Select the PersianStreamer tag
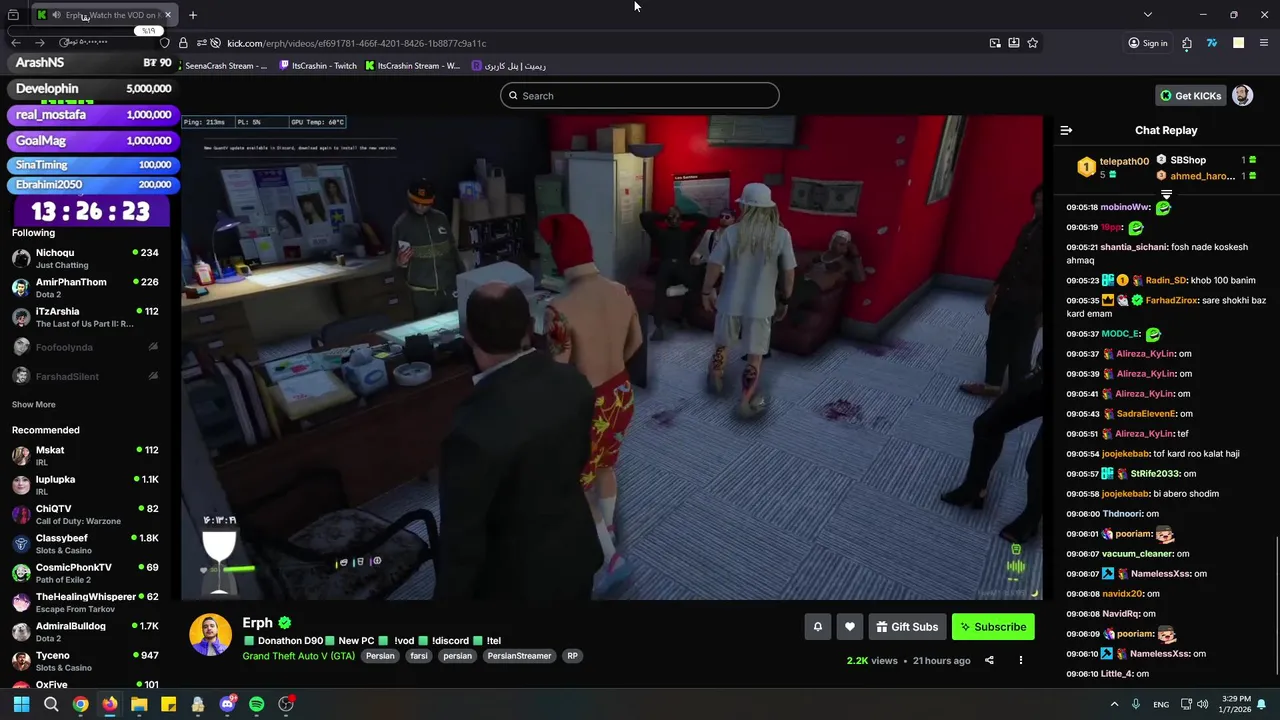 pyautogui.click(x=519, y=656)
